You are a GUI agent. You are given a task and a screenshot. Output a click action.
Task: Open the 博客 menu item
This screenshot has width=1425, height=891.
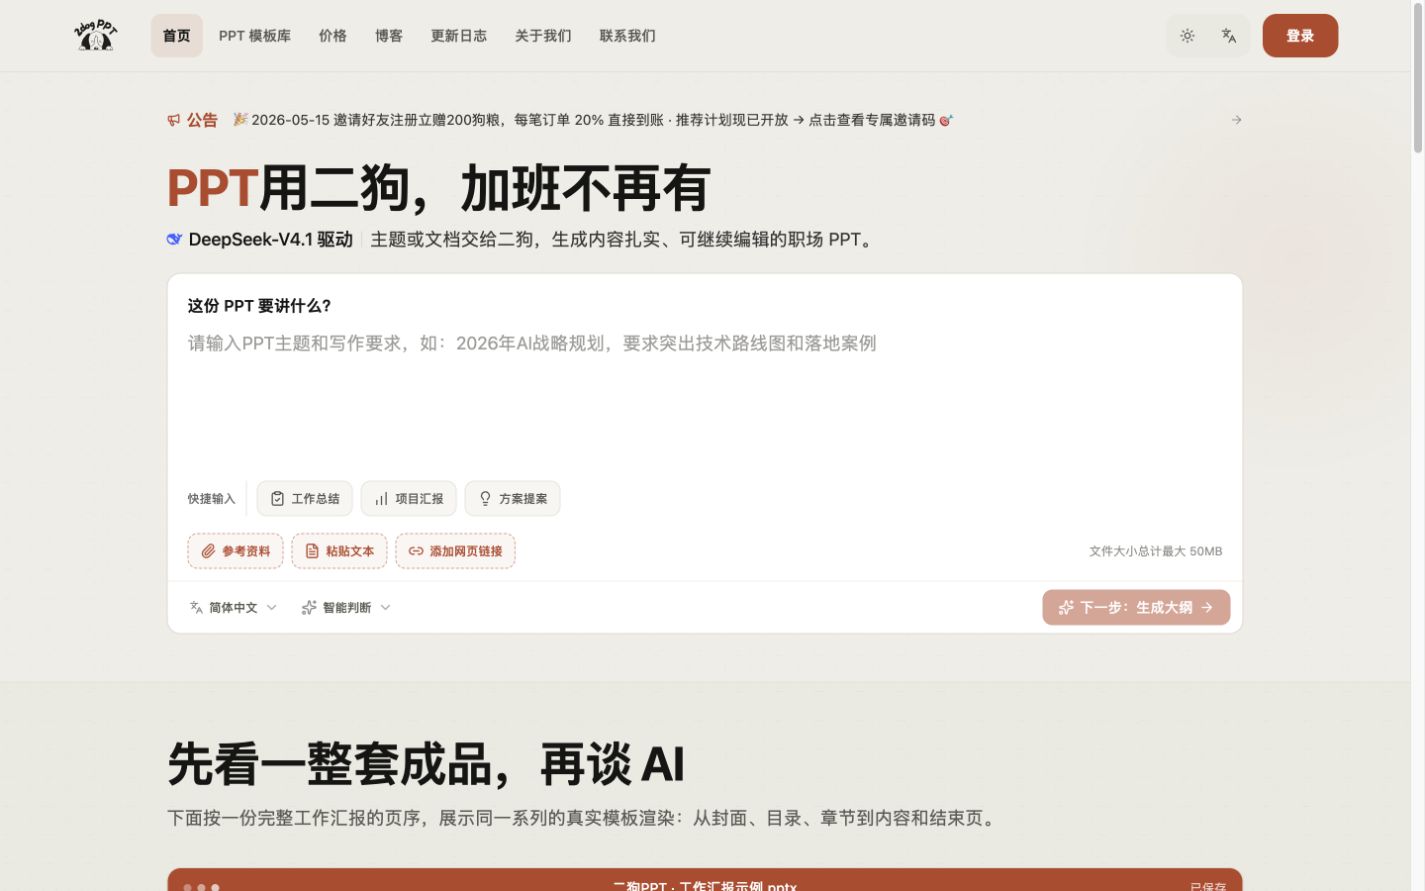coord(389,36)
